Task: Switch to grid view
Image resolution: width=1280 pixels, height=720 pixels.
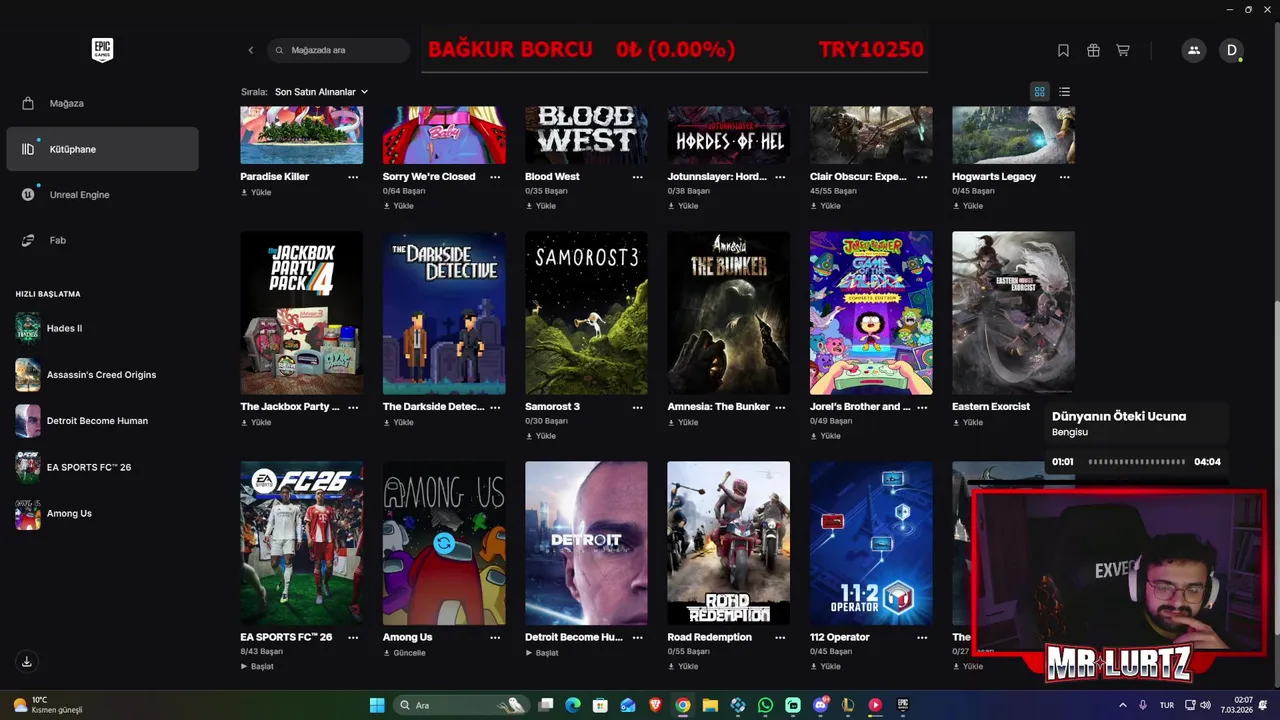Action: [1039, 92]
